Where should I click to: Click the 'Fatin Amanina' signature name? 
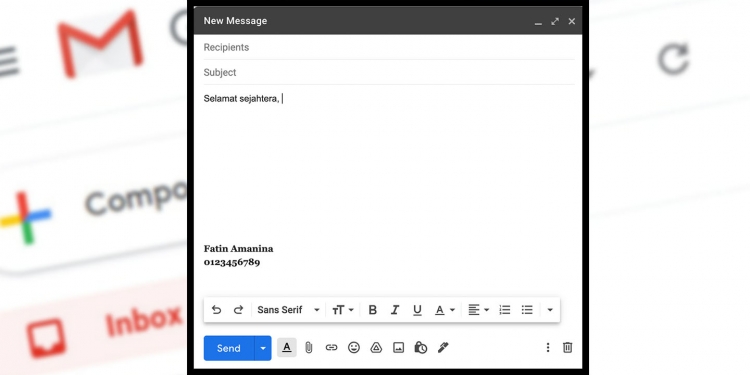(x=238, y=249)
